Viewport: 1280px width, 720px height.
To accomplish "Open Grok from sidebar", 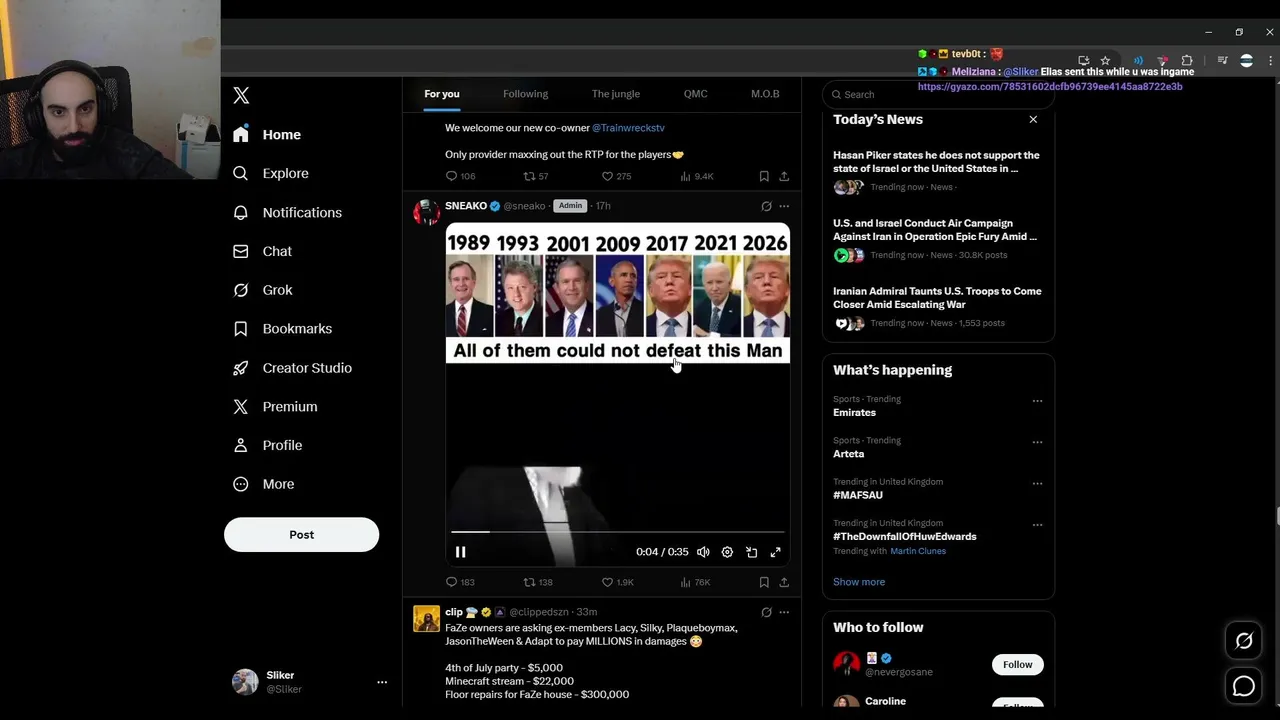I will (263, 290).
